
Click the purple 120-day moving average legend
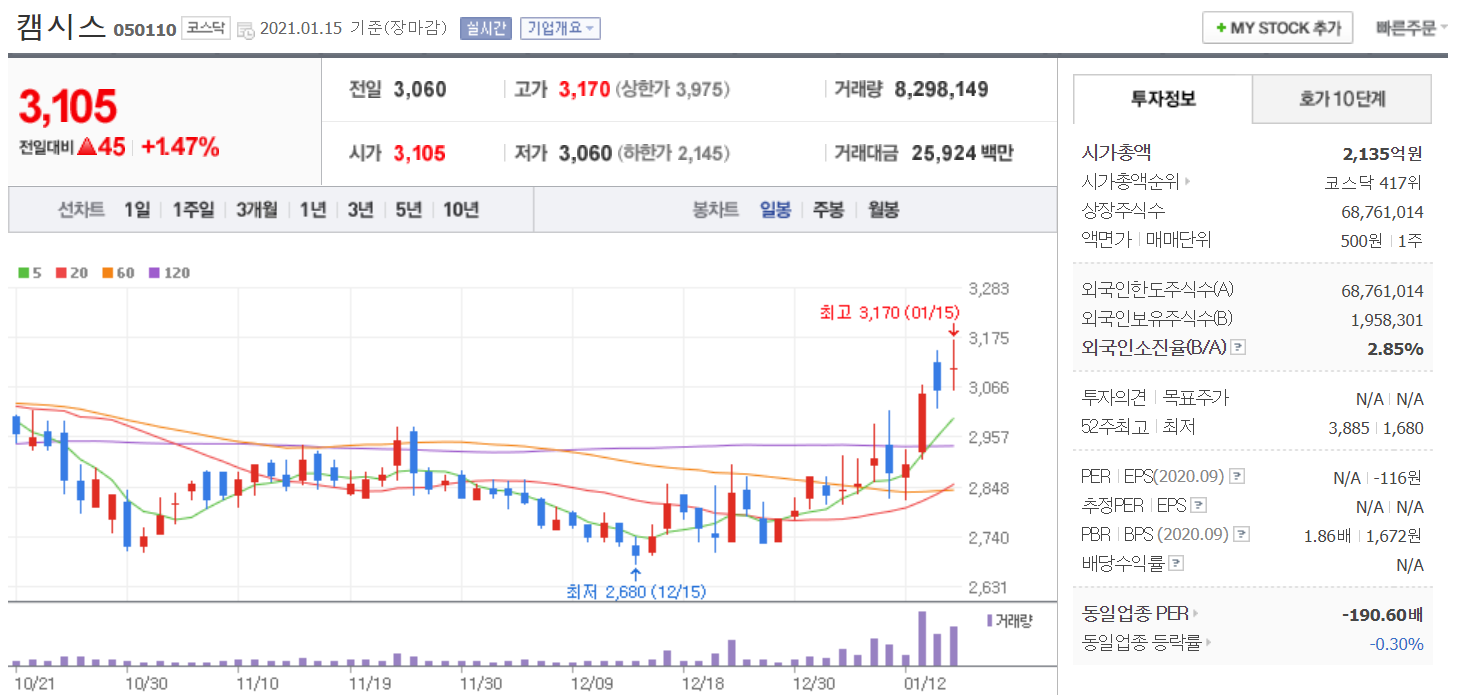tap(169, 272)
